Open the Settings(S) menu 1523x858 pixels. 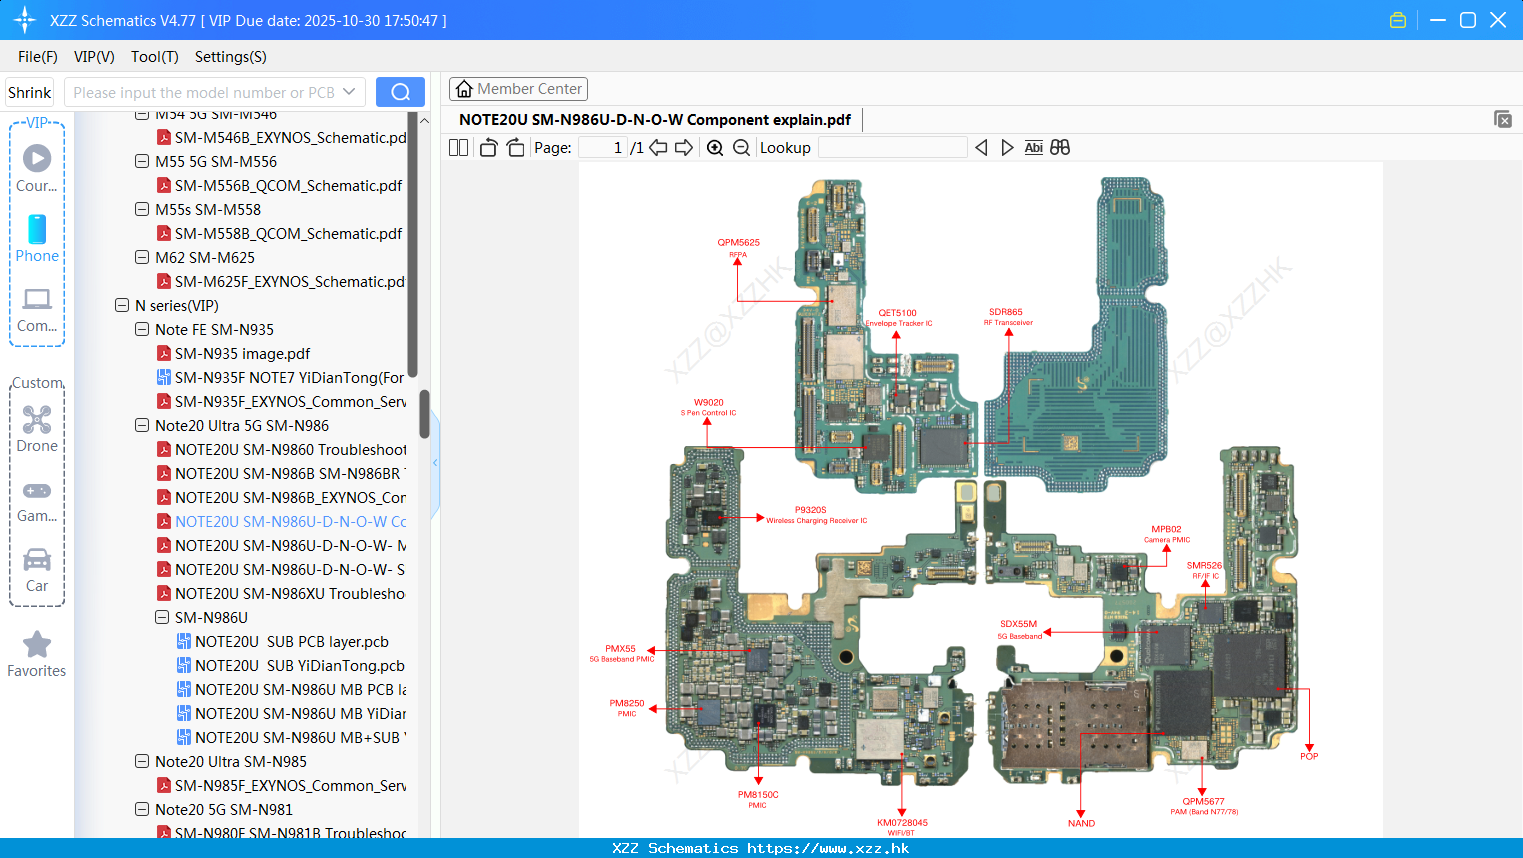point(231,57)
